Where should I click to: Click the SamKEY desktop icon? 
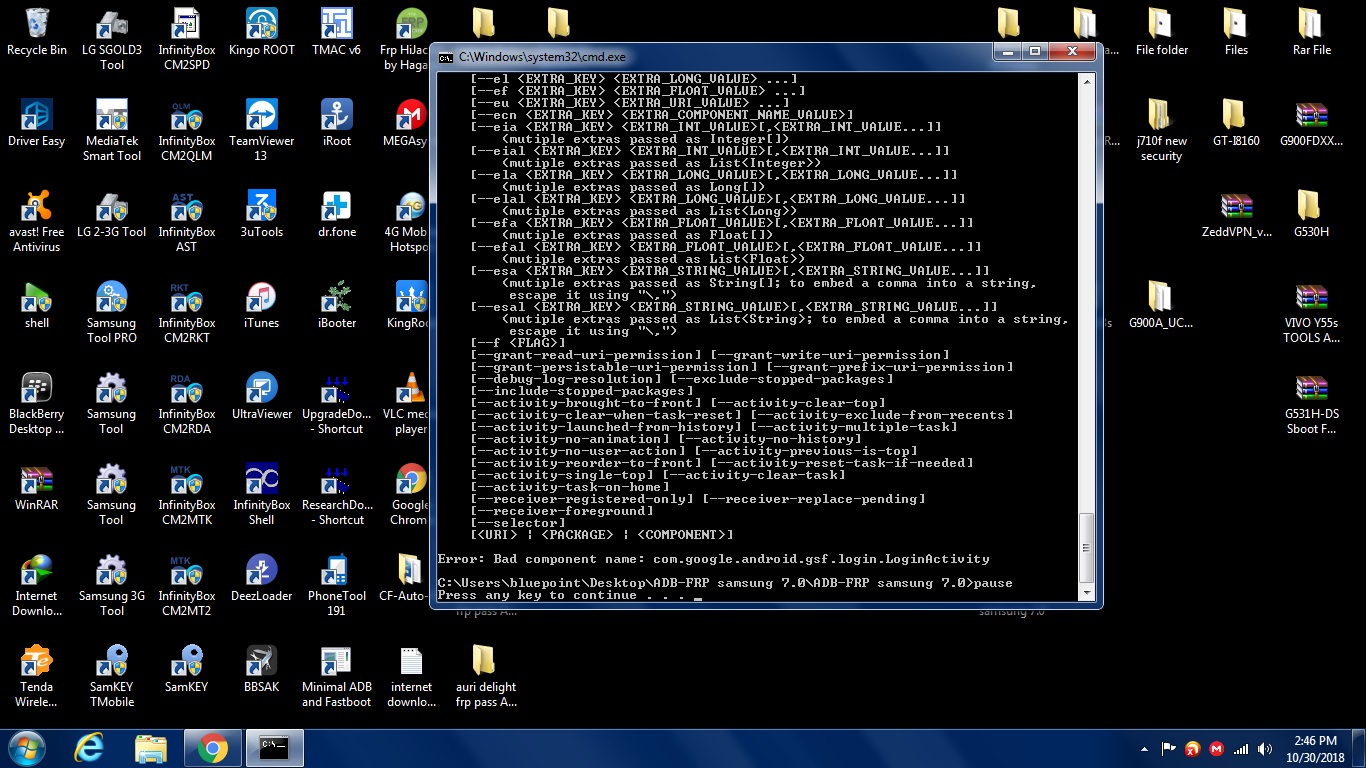(186, 669)
